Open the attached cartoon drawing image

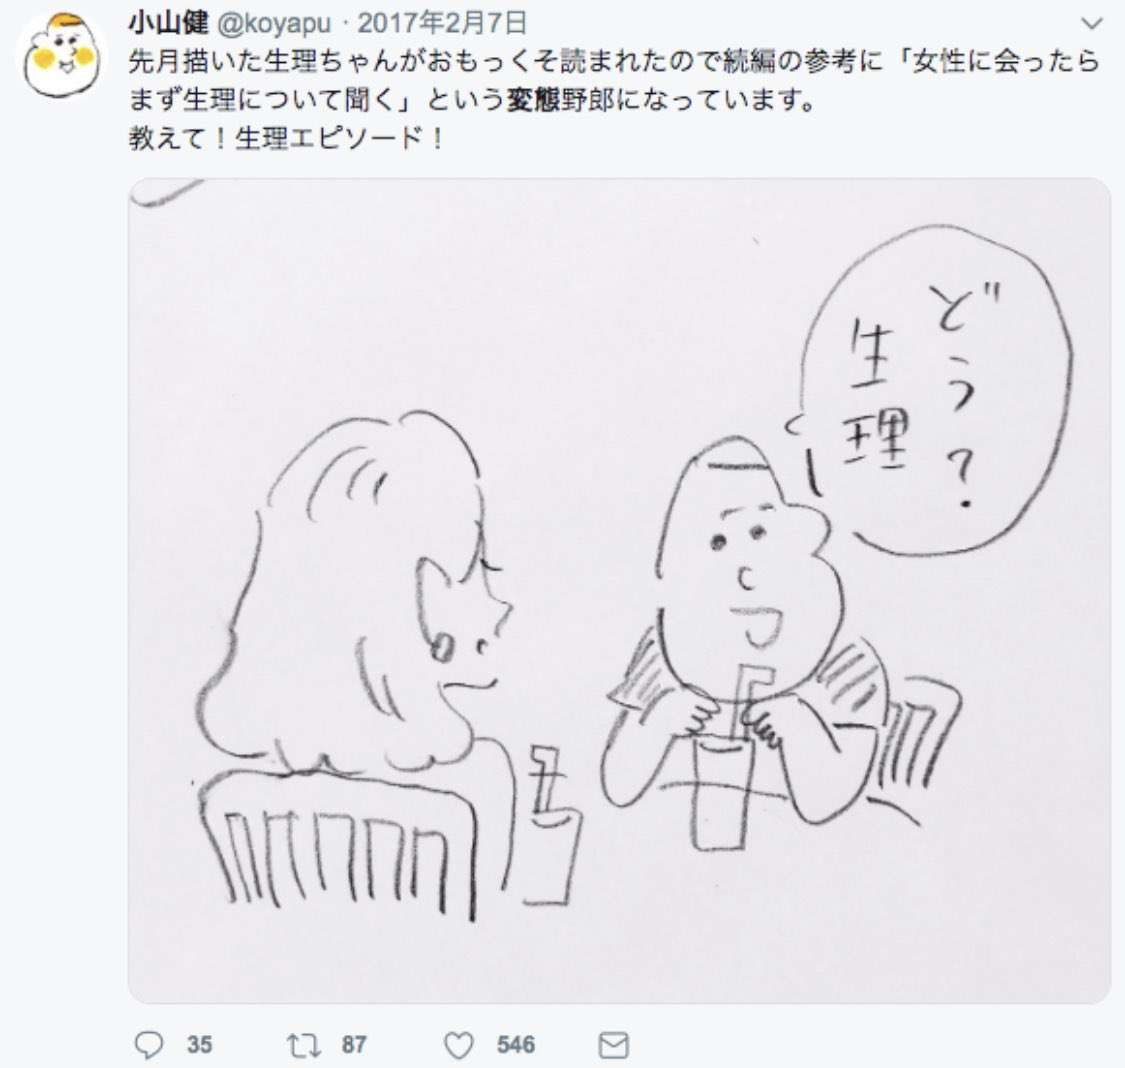[619, 590]
